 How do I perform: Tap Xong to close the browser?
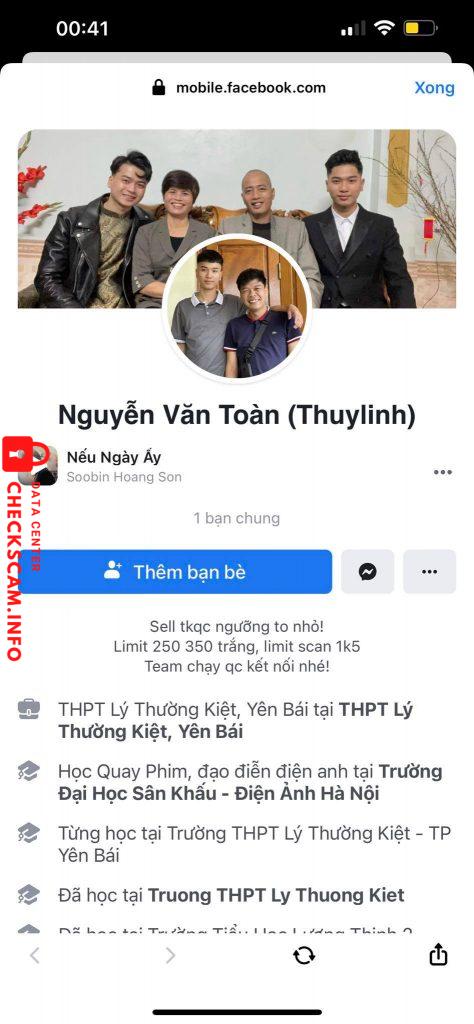click(434, 88)
